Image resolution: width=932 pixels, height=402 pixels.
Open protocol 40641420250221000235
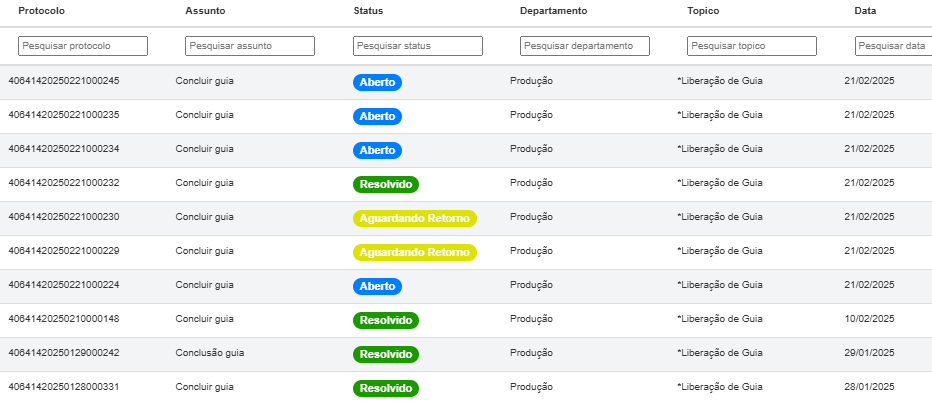click(x=64, y=115)
